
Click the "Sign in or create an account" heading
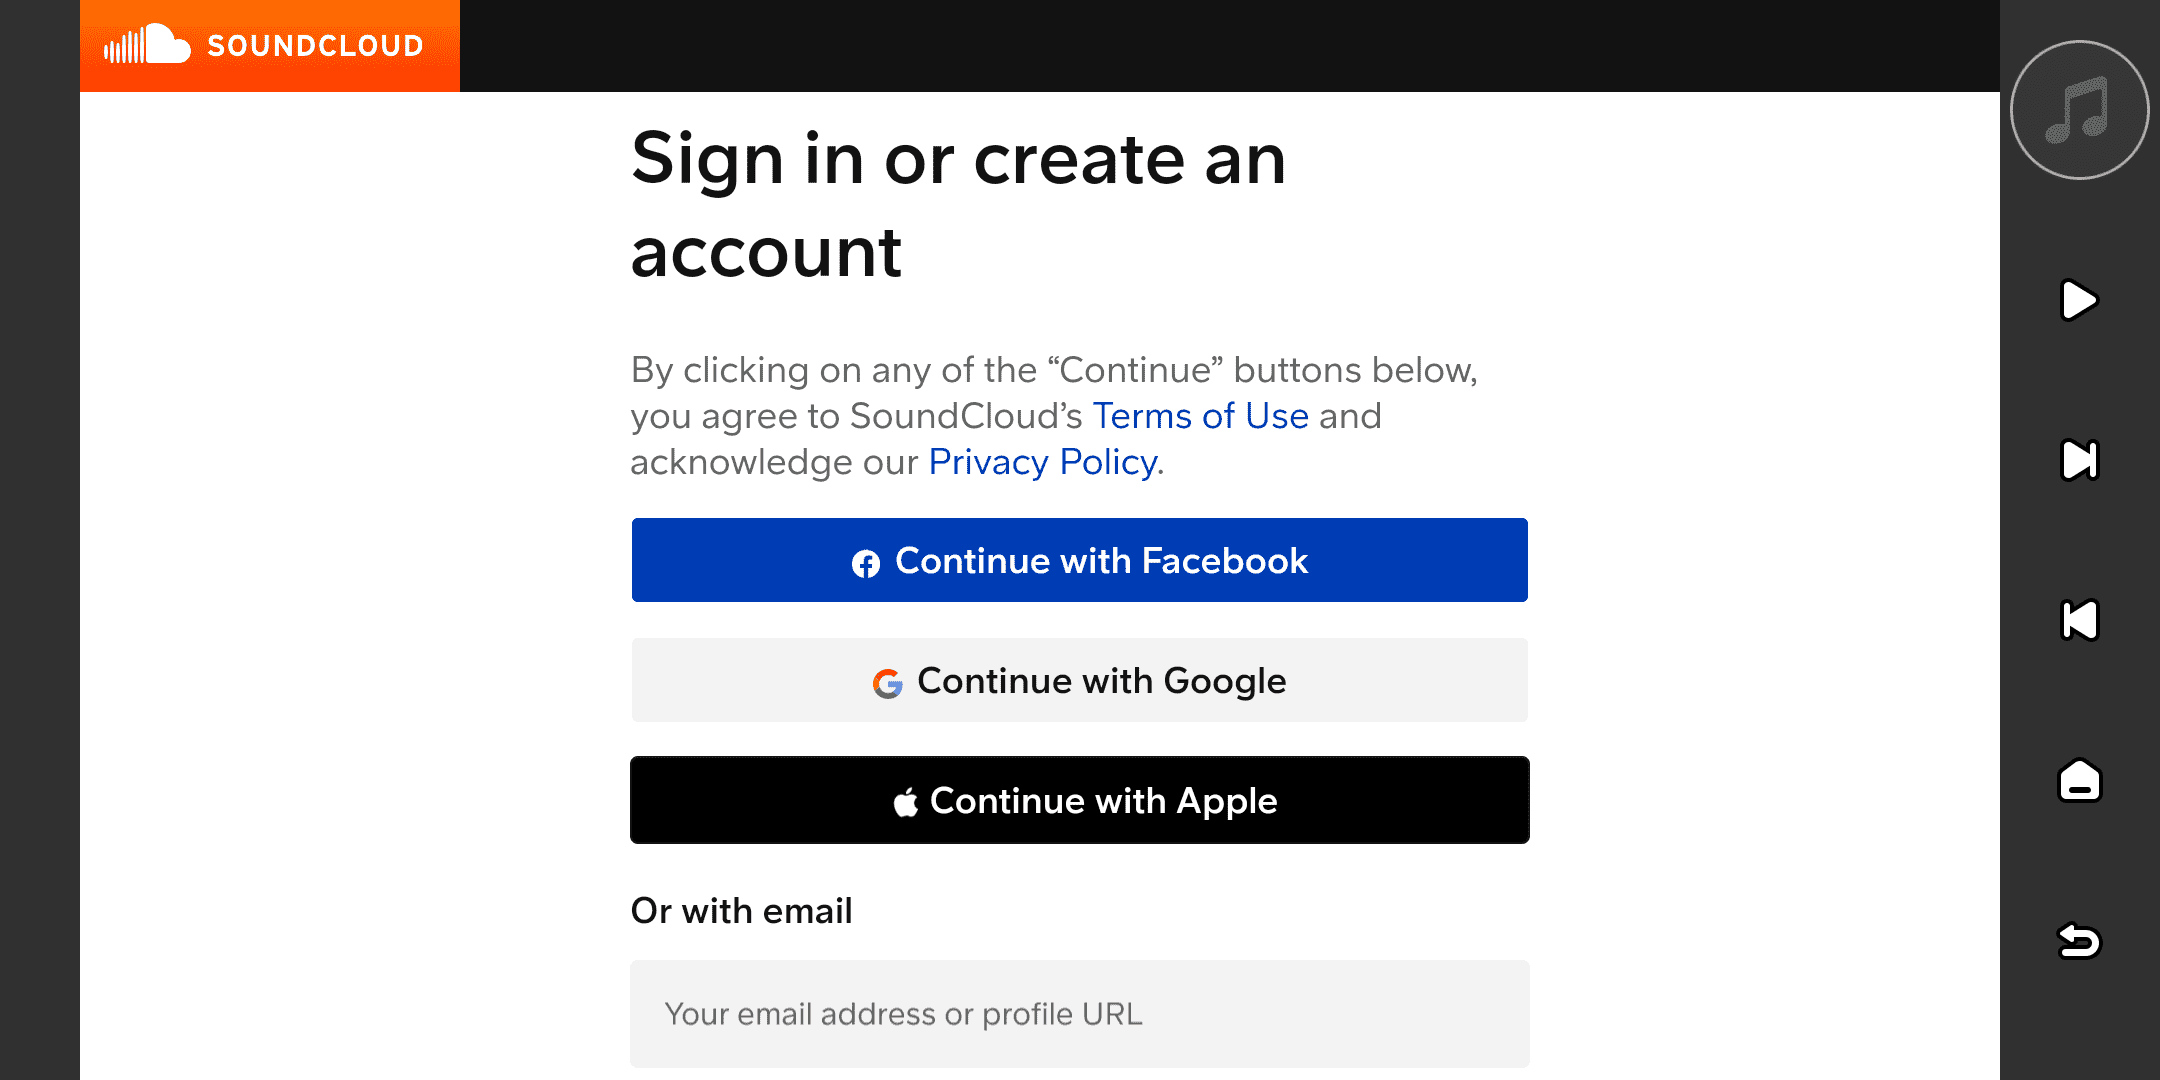point(958,205)
